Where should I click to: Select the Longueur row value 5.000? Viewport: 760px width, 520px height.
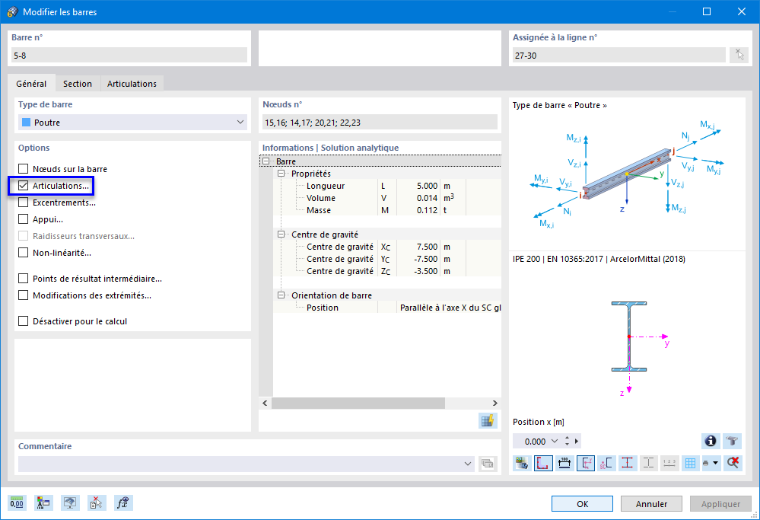(x=427, y=186)
